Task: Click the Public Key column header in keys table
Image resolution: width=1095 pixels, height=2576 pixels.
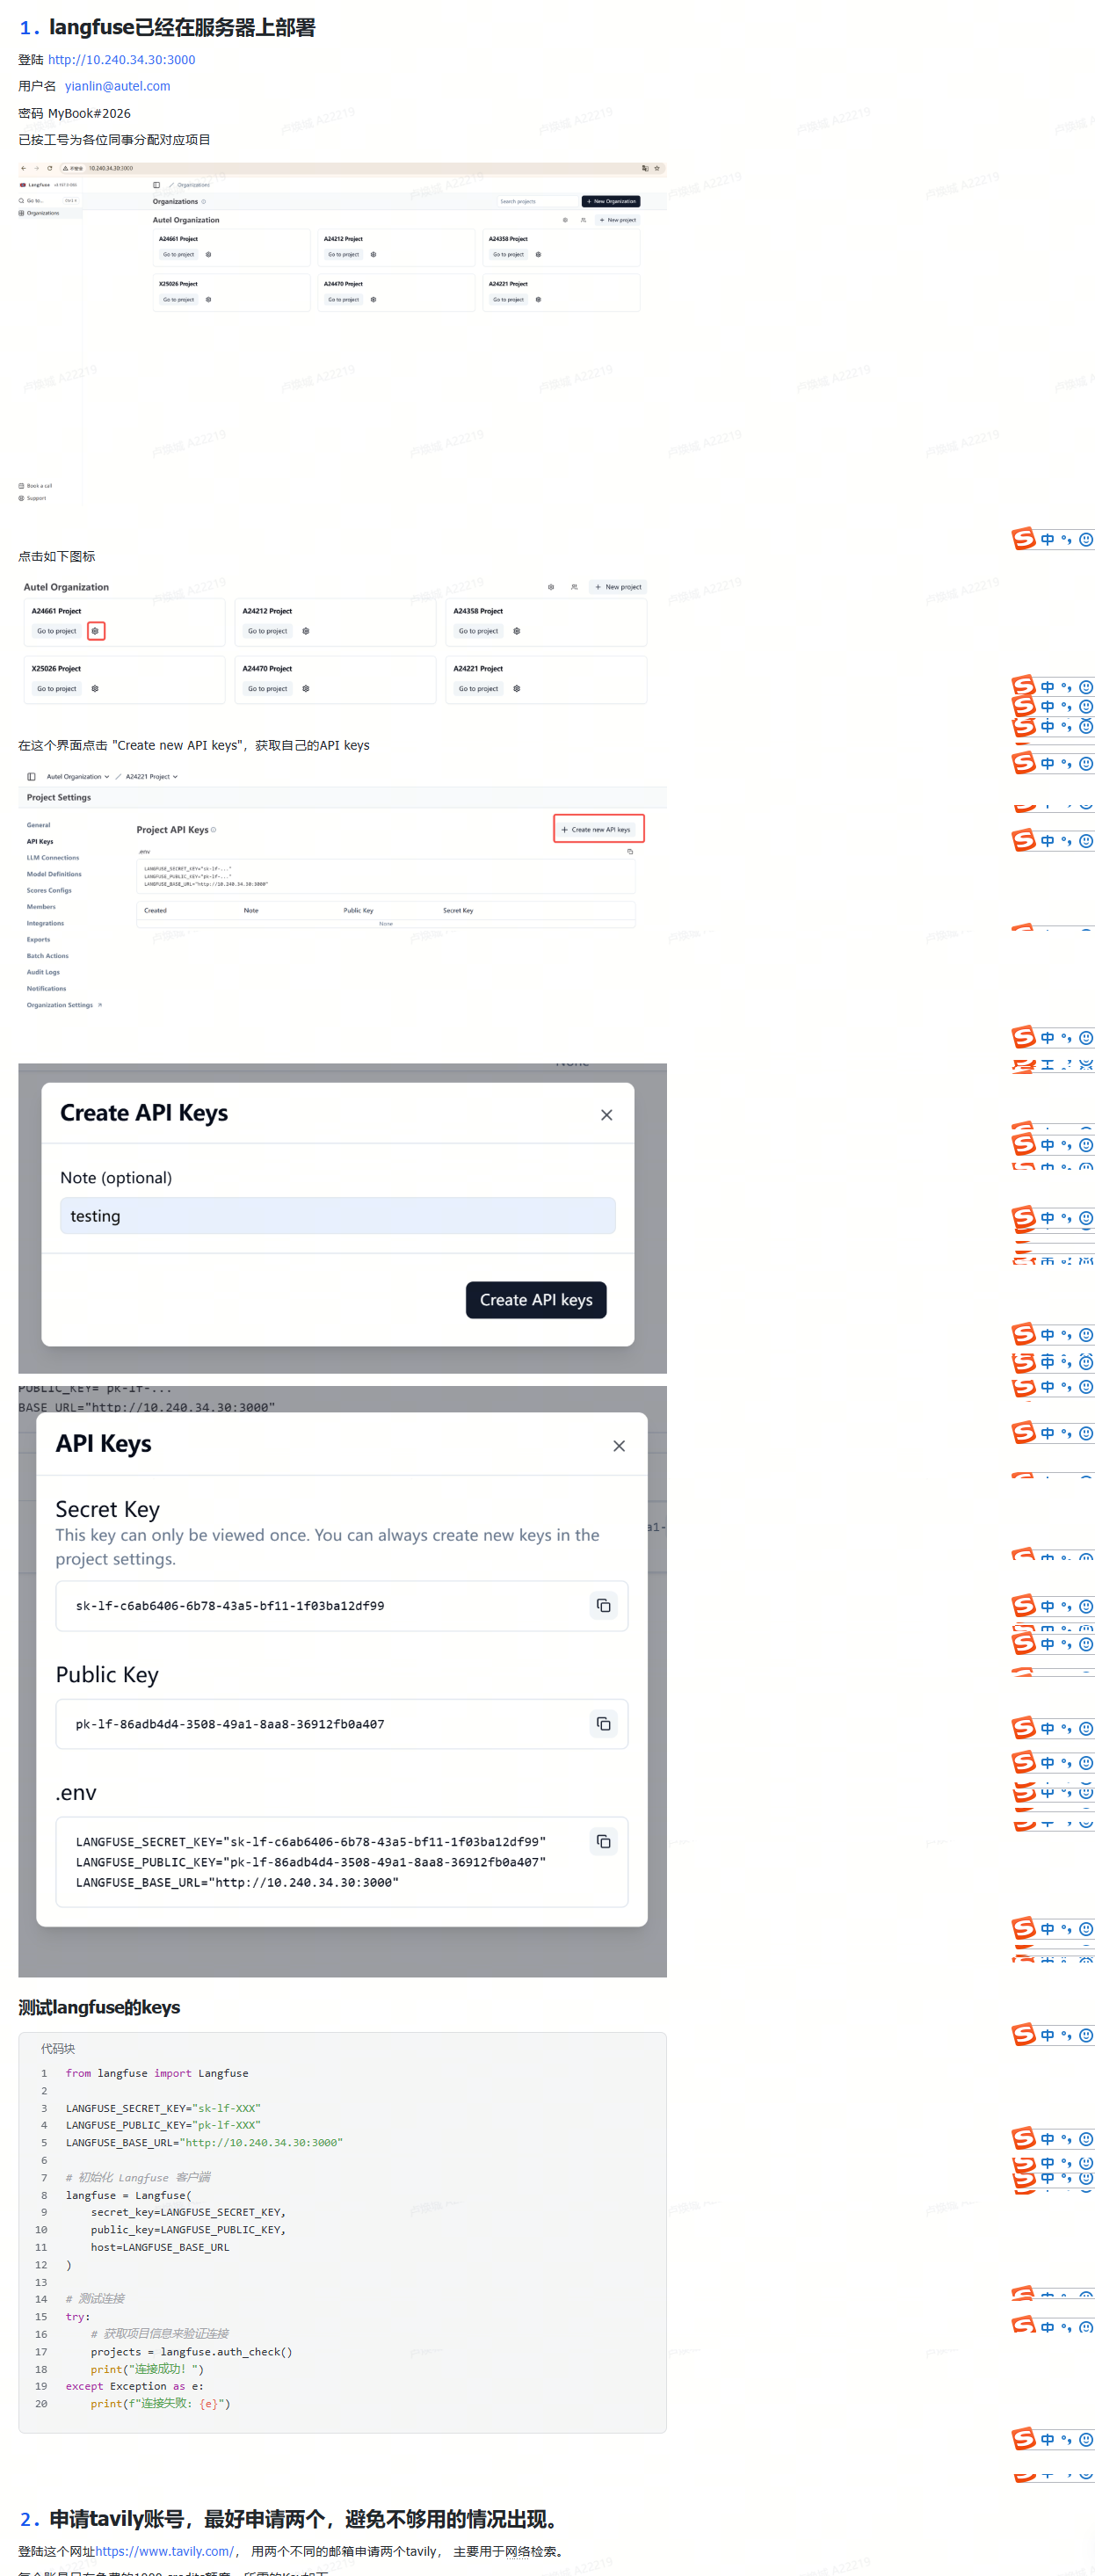Action: coord(358,911)
